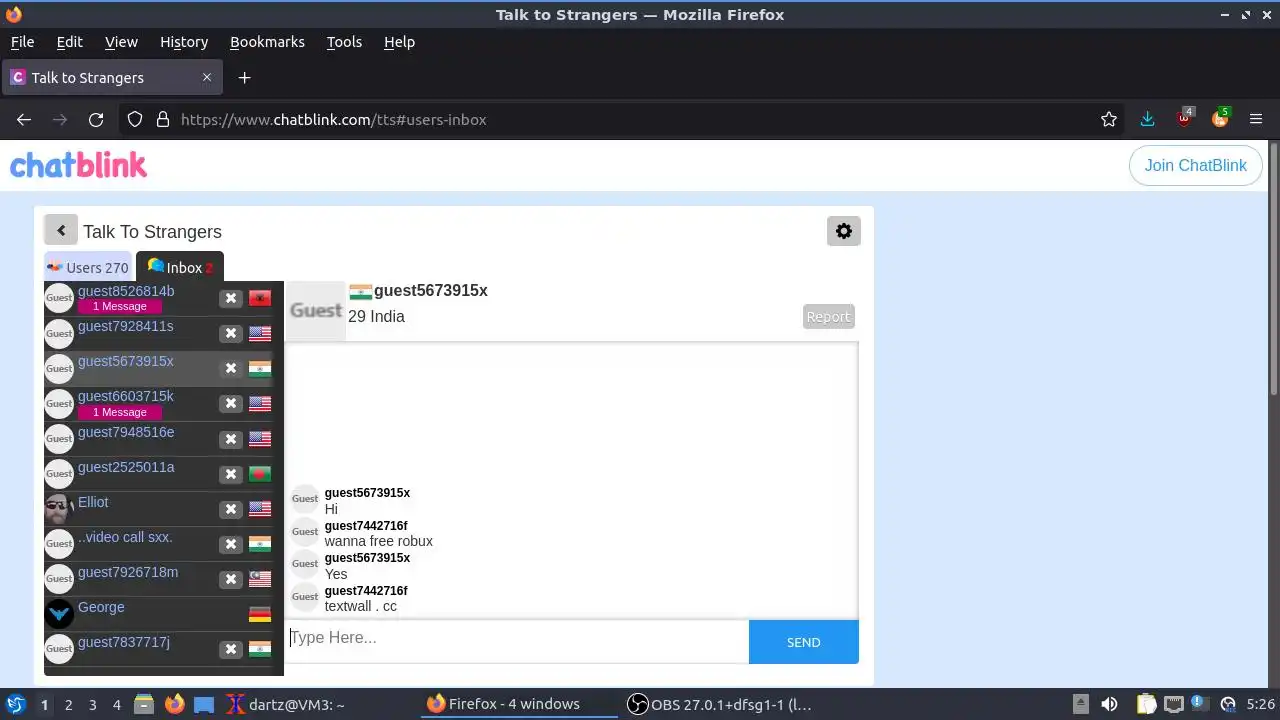The image size is (1280, 720).
Task: Click guest5673915x profile Guest avatar
Action: point(316,311)
